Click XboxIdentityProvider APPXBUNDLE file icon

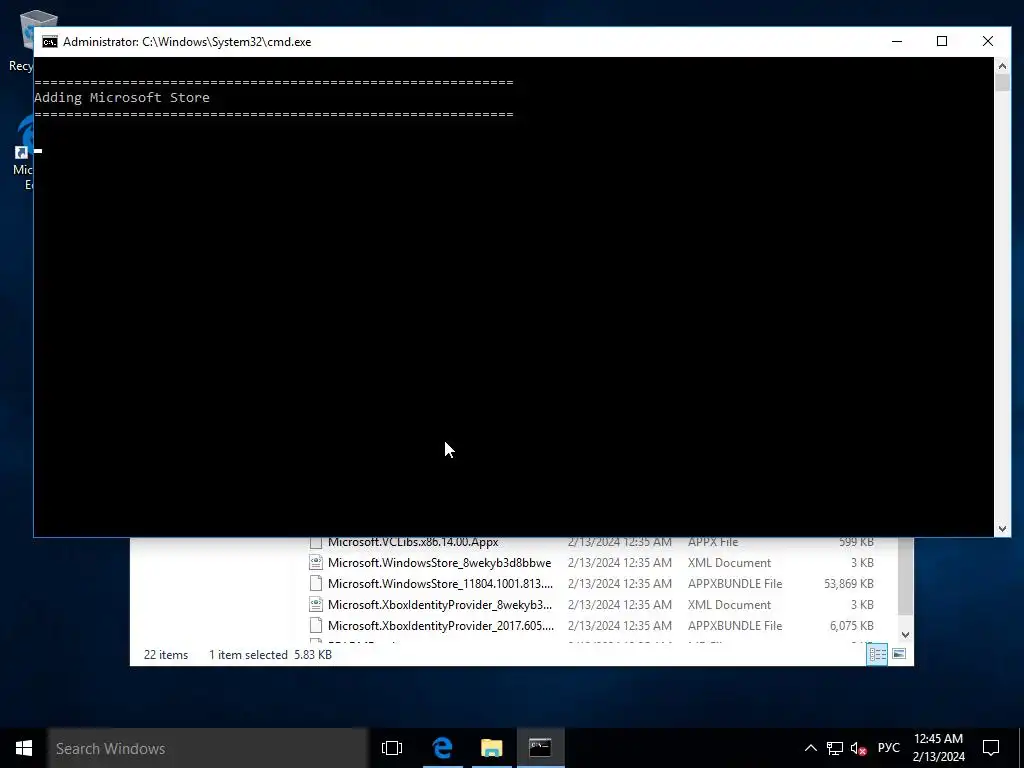pyautogui.click(x=316, y=626)
